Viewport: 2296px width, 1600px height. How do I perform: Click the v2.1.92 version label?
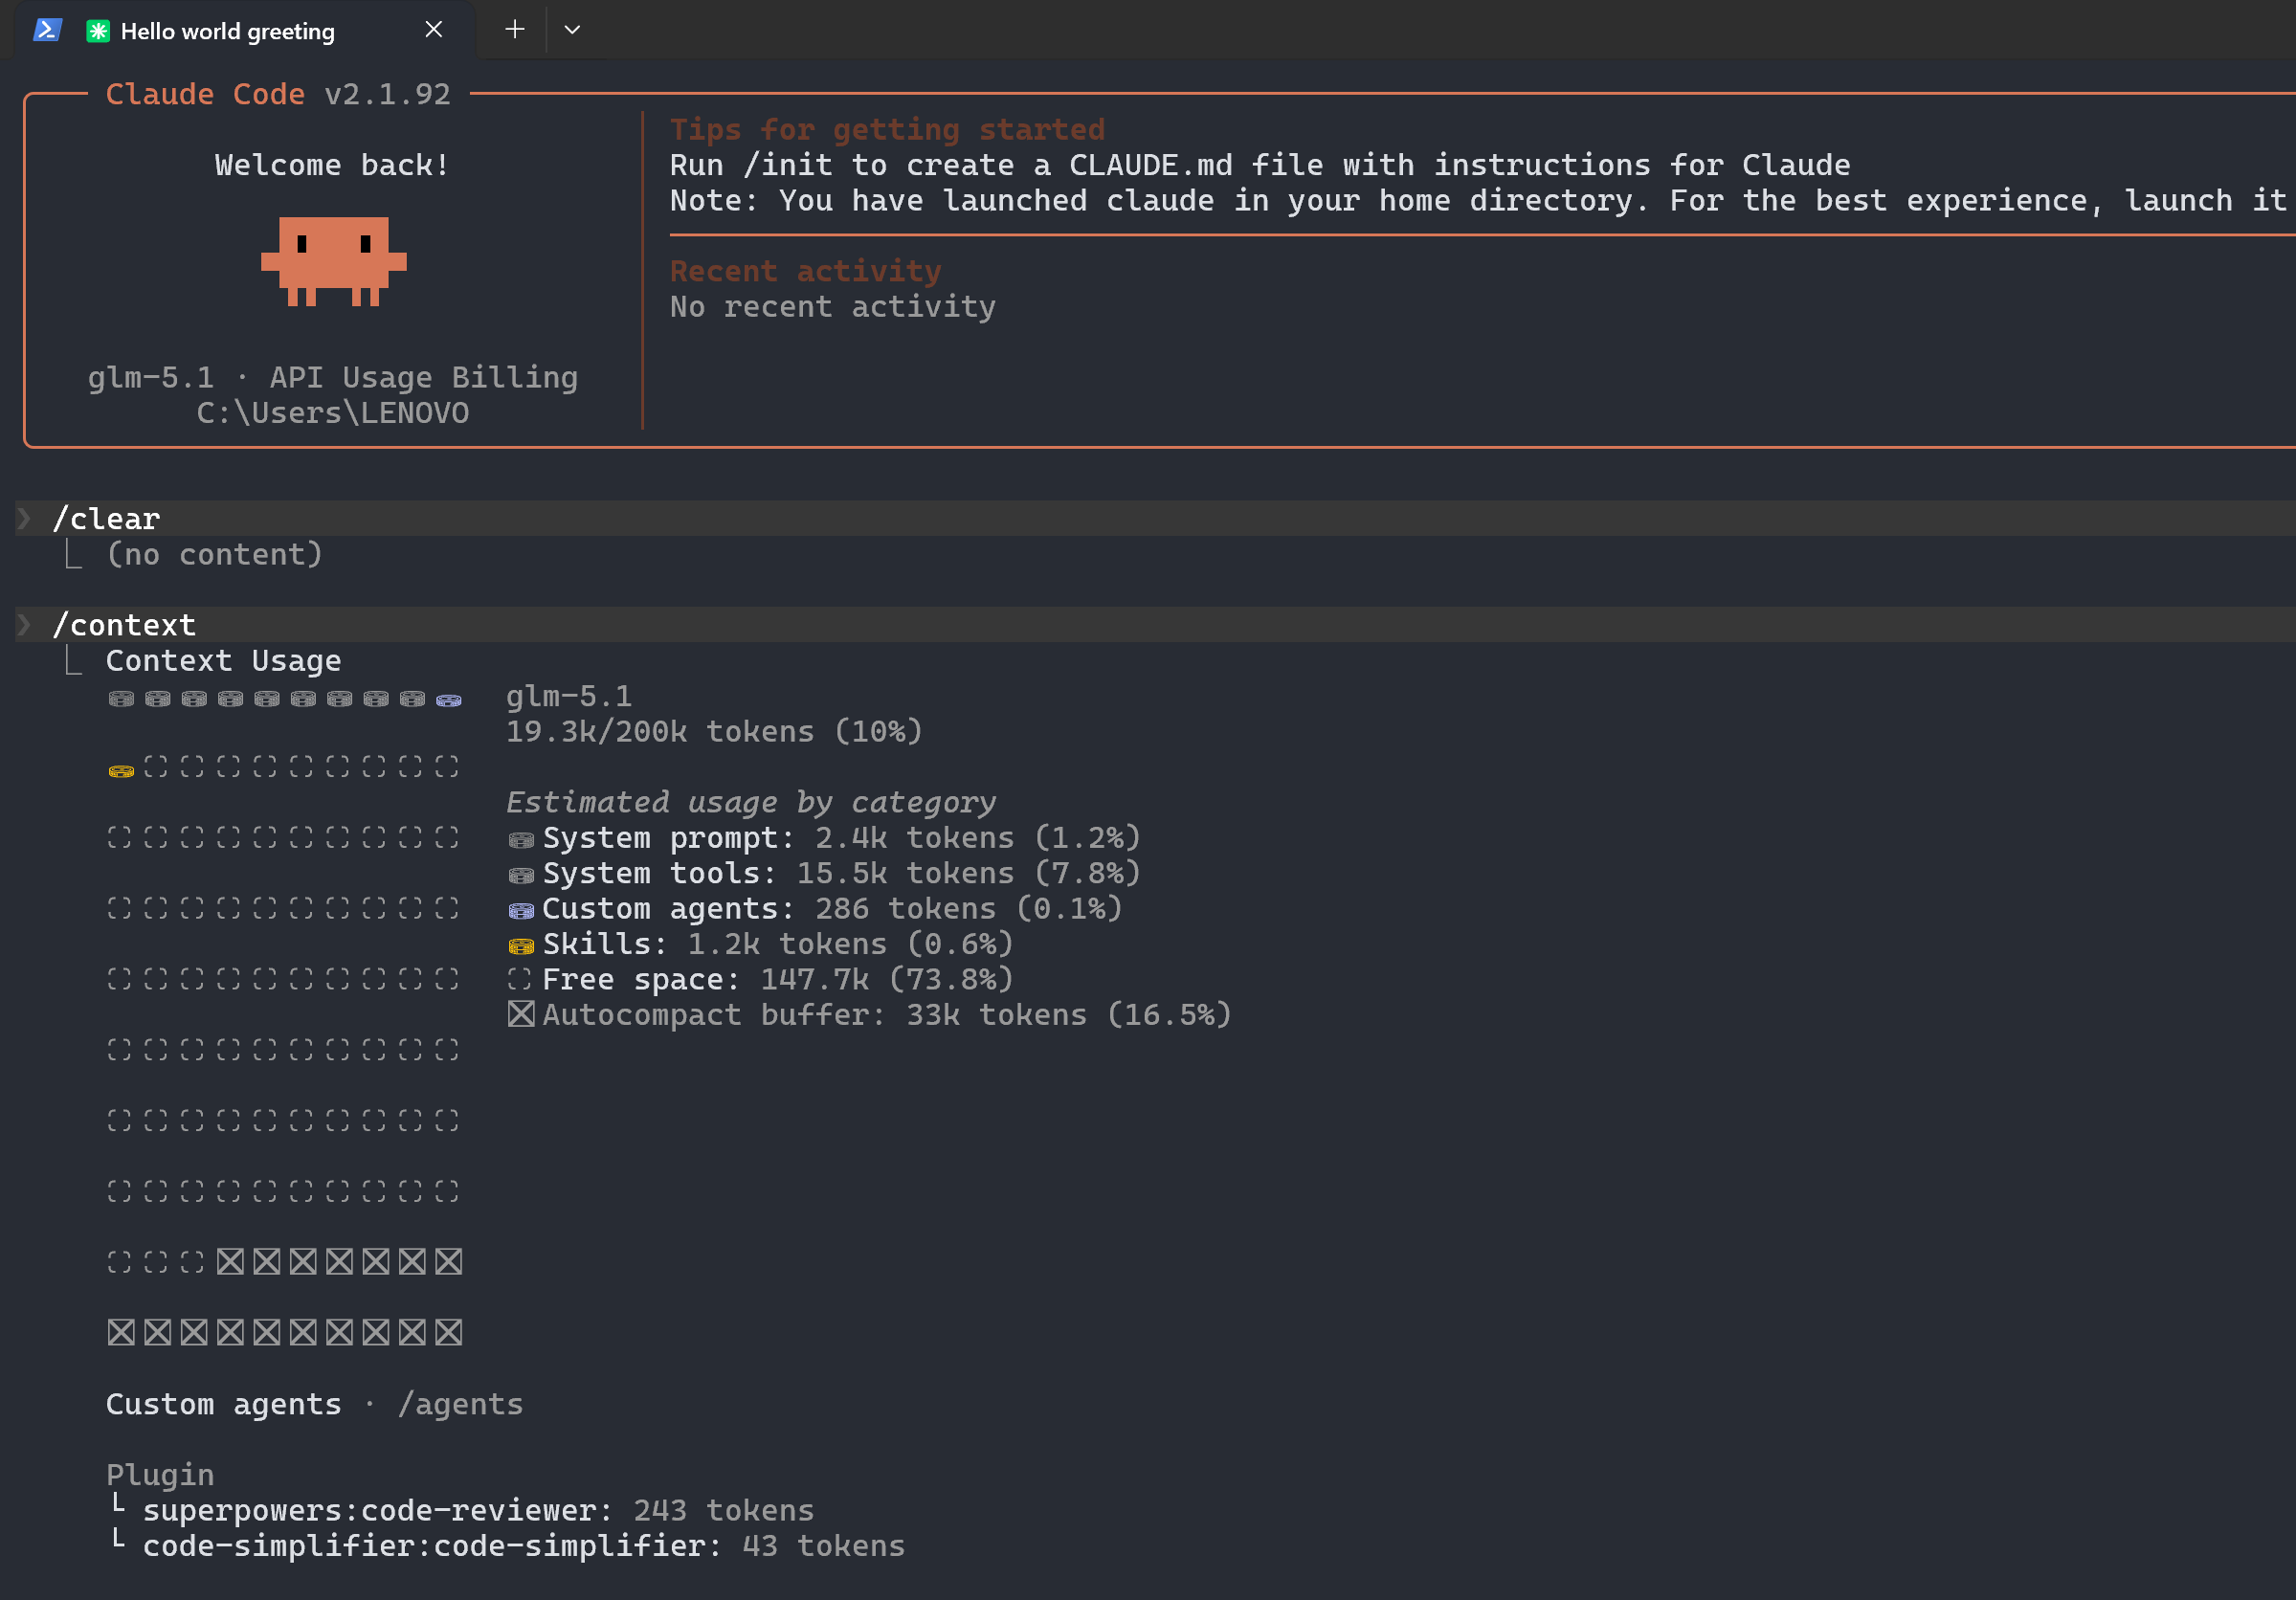pos(387,94)
